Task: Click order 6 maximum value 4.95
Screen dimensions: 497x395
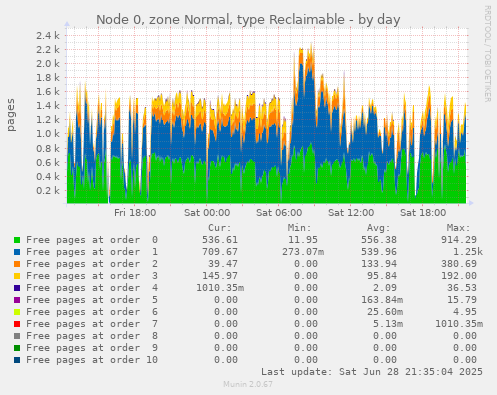Action: 465,312
